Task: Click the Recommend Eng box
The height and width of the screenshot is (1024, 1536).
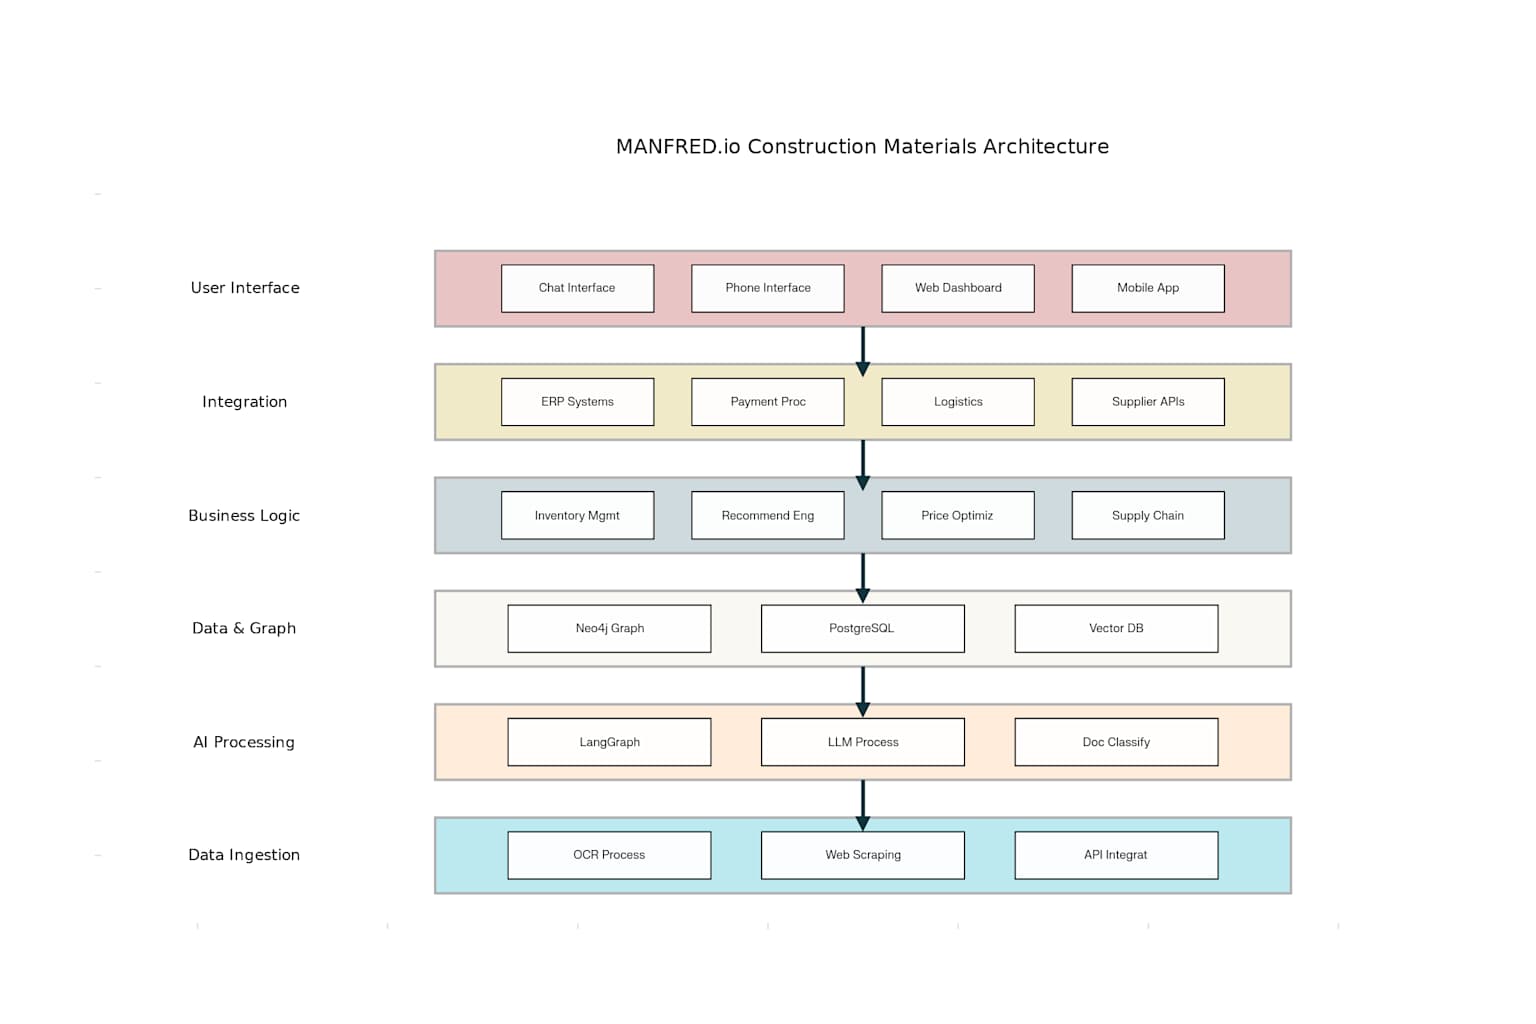Action: click(767, 515)
